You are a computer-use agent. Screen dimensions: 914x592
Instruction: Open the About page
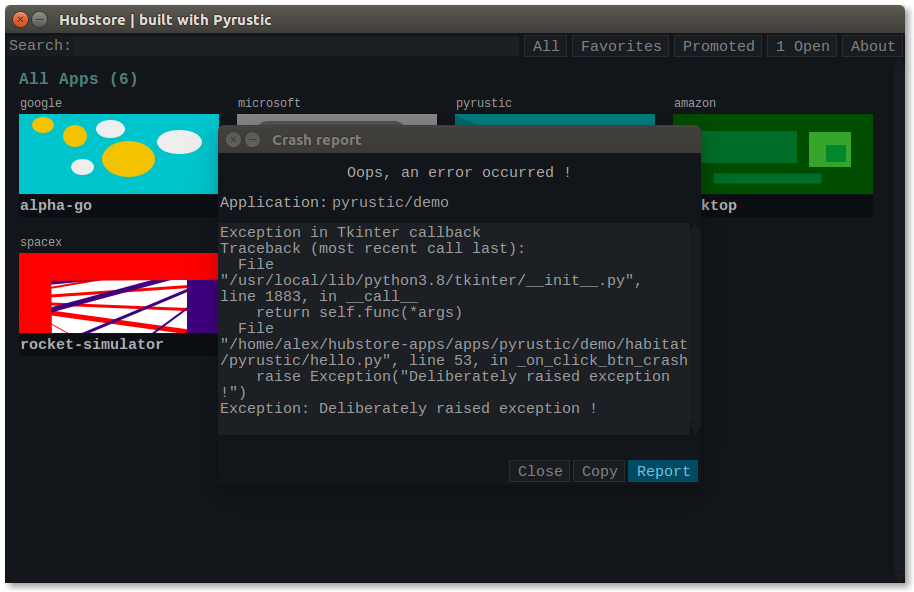(872, 46)
